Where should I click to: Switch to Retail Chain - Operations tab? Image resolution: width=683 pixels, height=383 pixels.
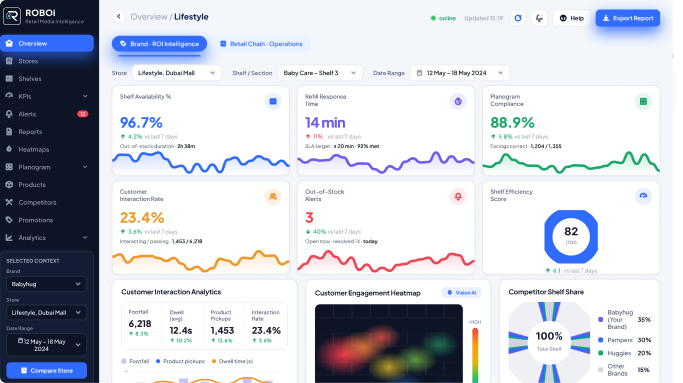[261, 44]
